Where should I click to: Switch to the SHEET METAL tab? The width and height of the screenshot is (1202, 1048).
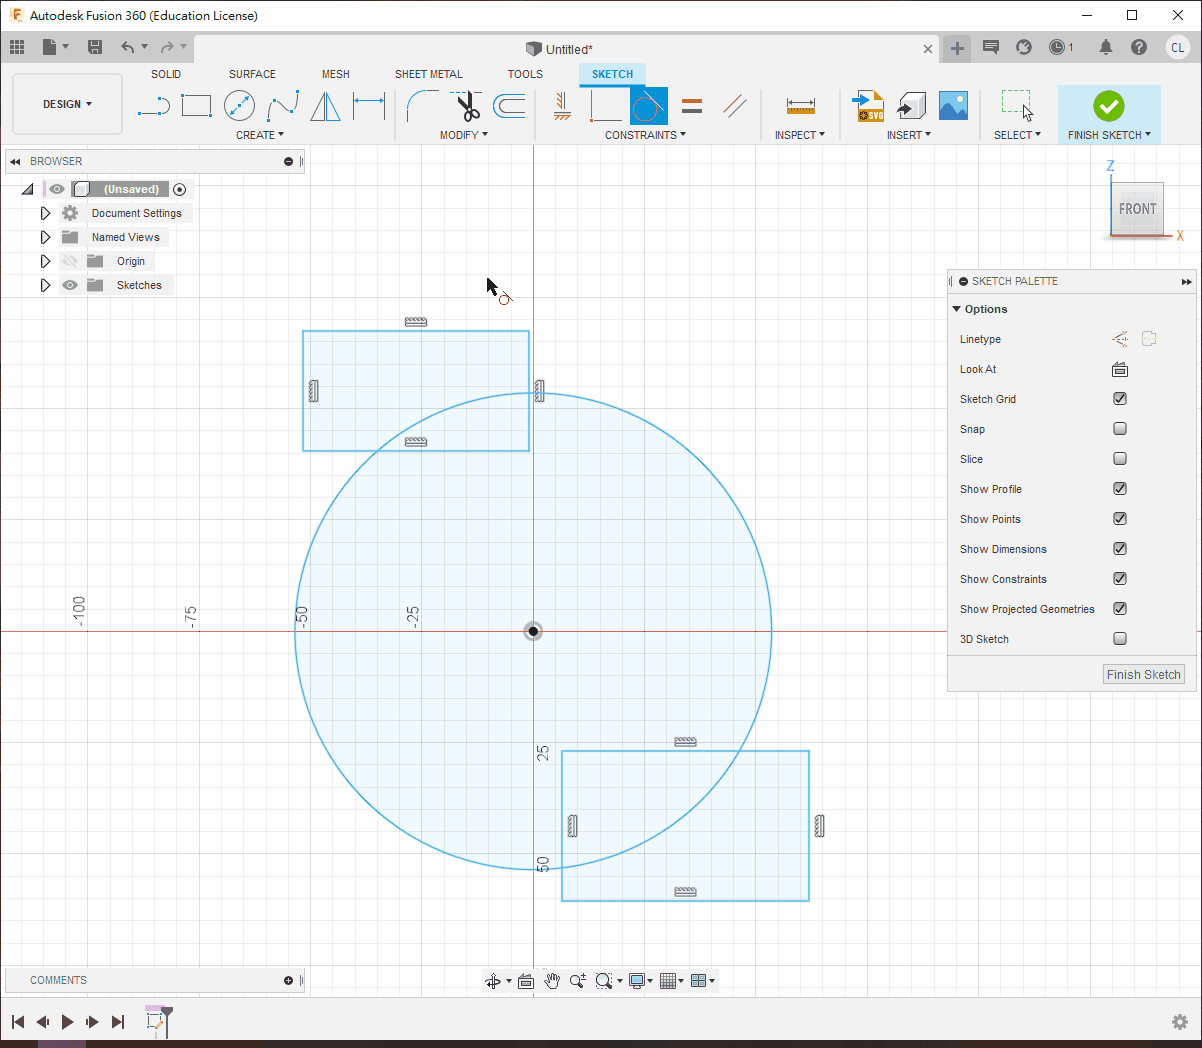(x=428, y=74)
